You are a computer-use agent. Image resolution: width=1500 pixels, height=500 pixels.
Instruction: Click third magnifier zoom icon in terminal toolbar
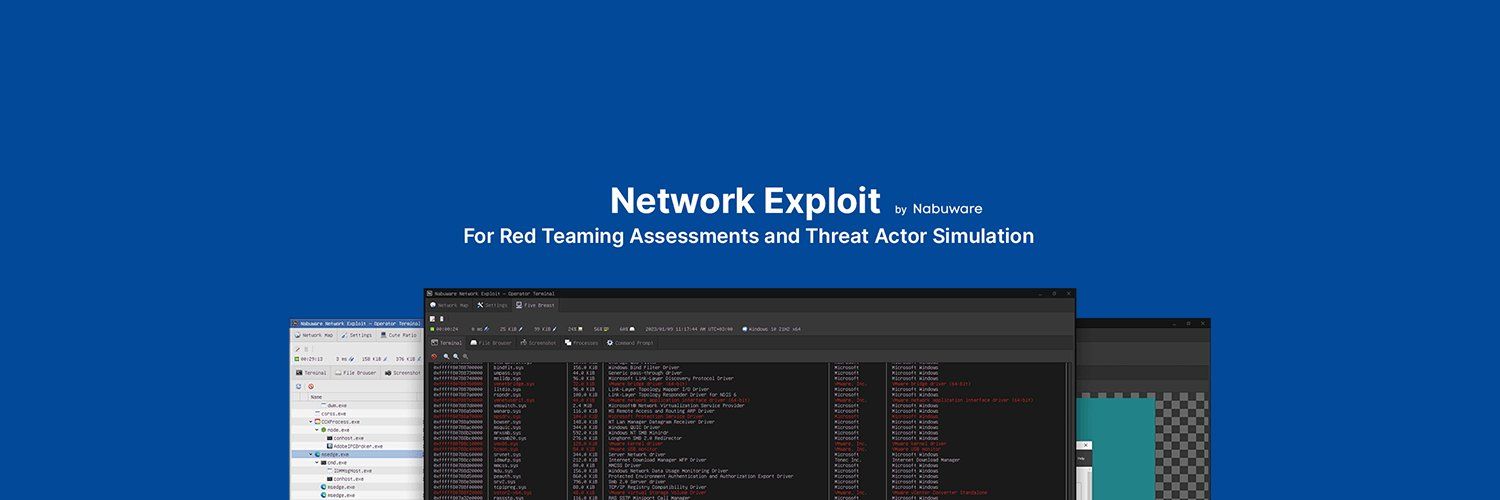465,357
